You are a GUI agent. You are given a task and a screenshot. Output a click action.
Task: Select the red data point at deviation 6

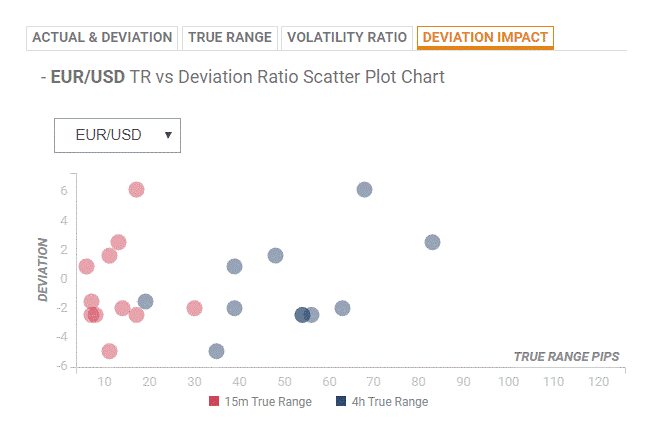(x=136, y=189)
